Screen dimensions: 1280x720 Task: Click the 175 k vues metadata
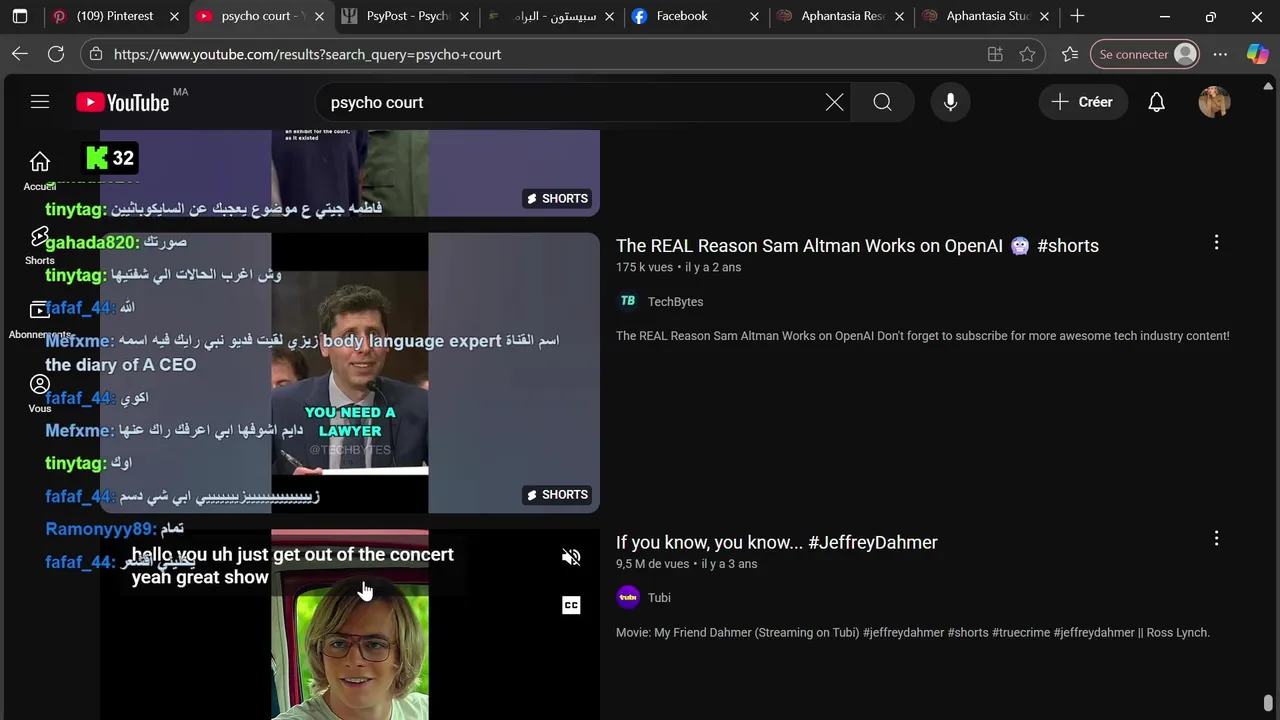point(644,267)
